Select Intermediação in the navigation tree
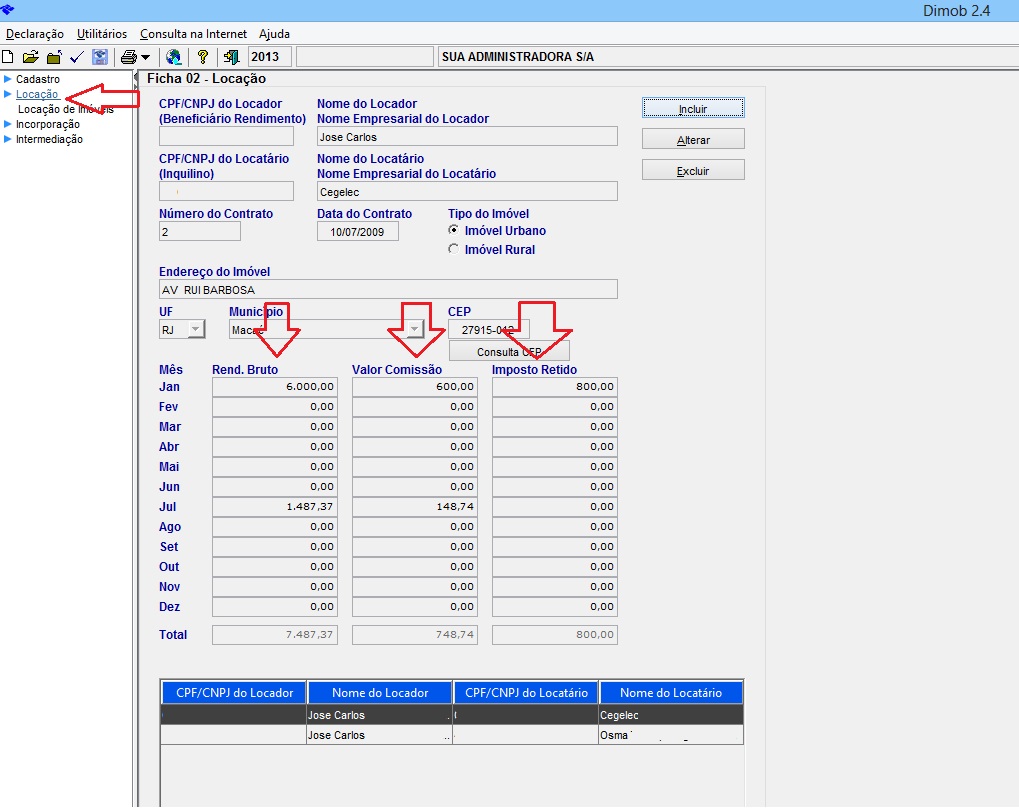1019x808 pixels. [x=49, y=139]
